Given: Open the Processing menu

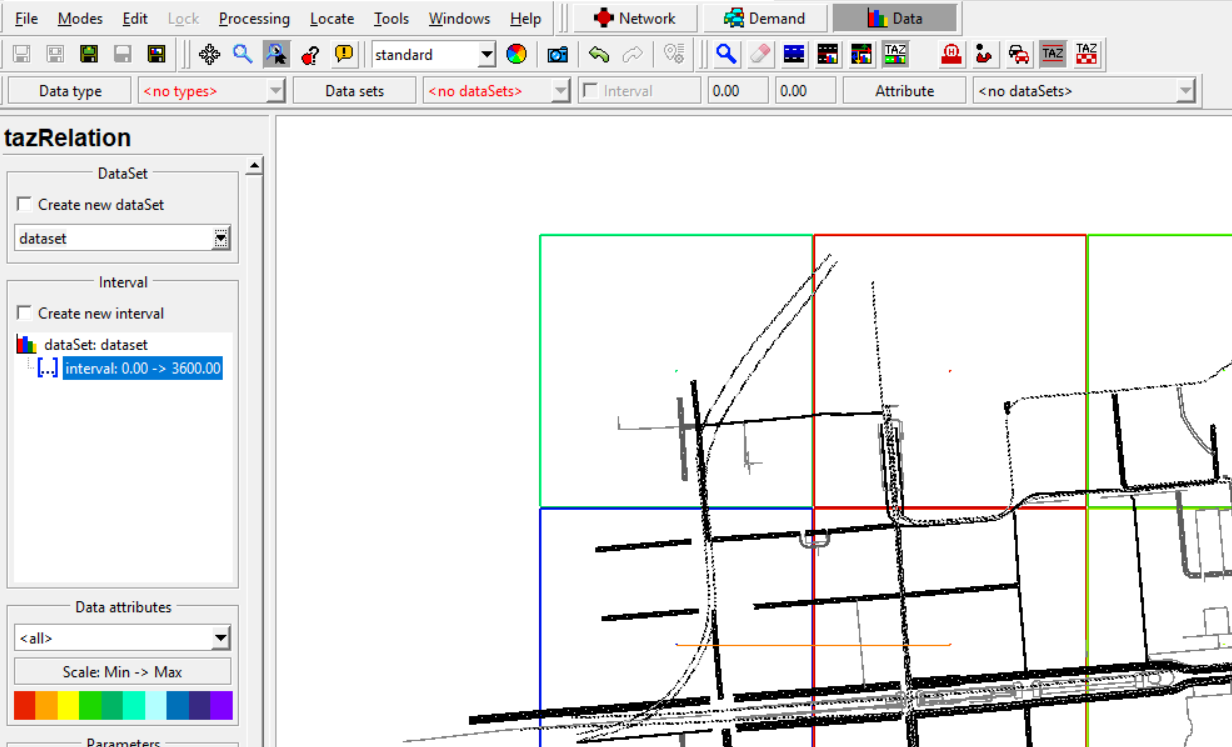Looking at the screenshot, I should click(254, 18).
